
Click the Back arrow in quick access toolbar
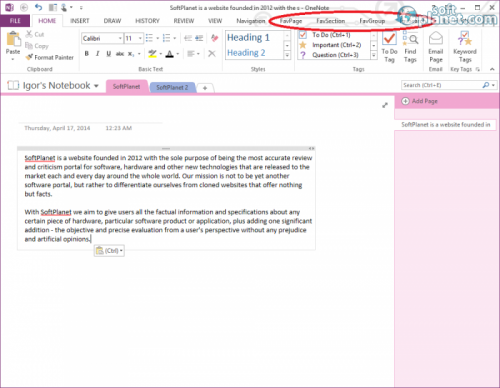(x=24, y=7)
